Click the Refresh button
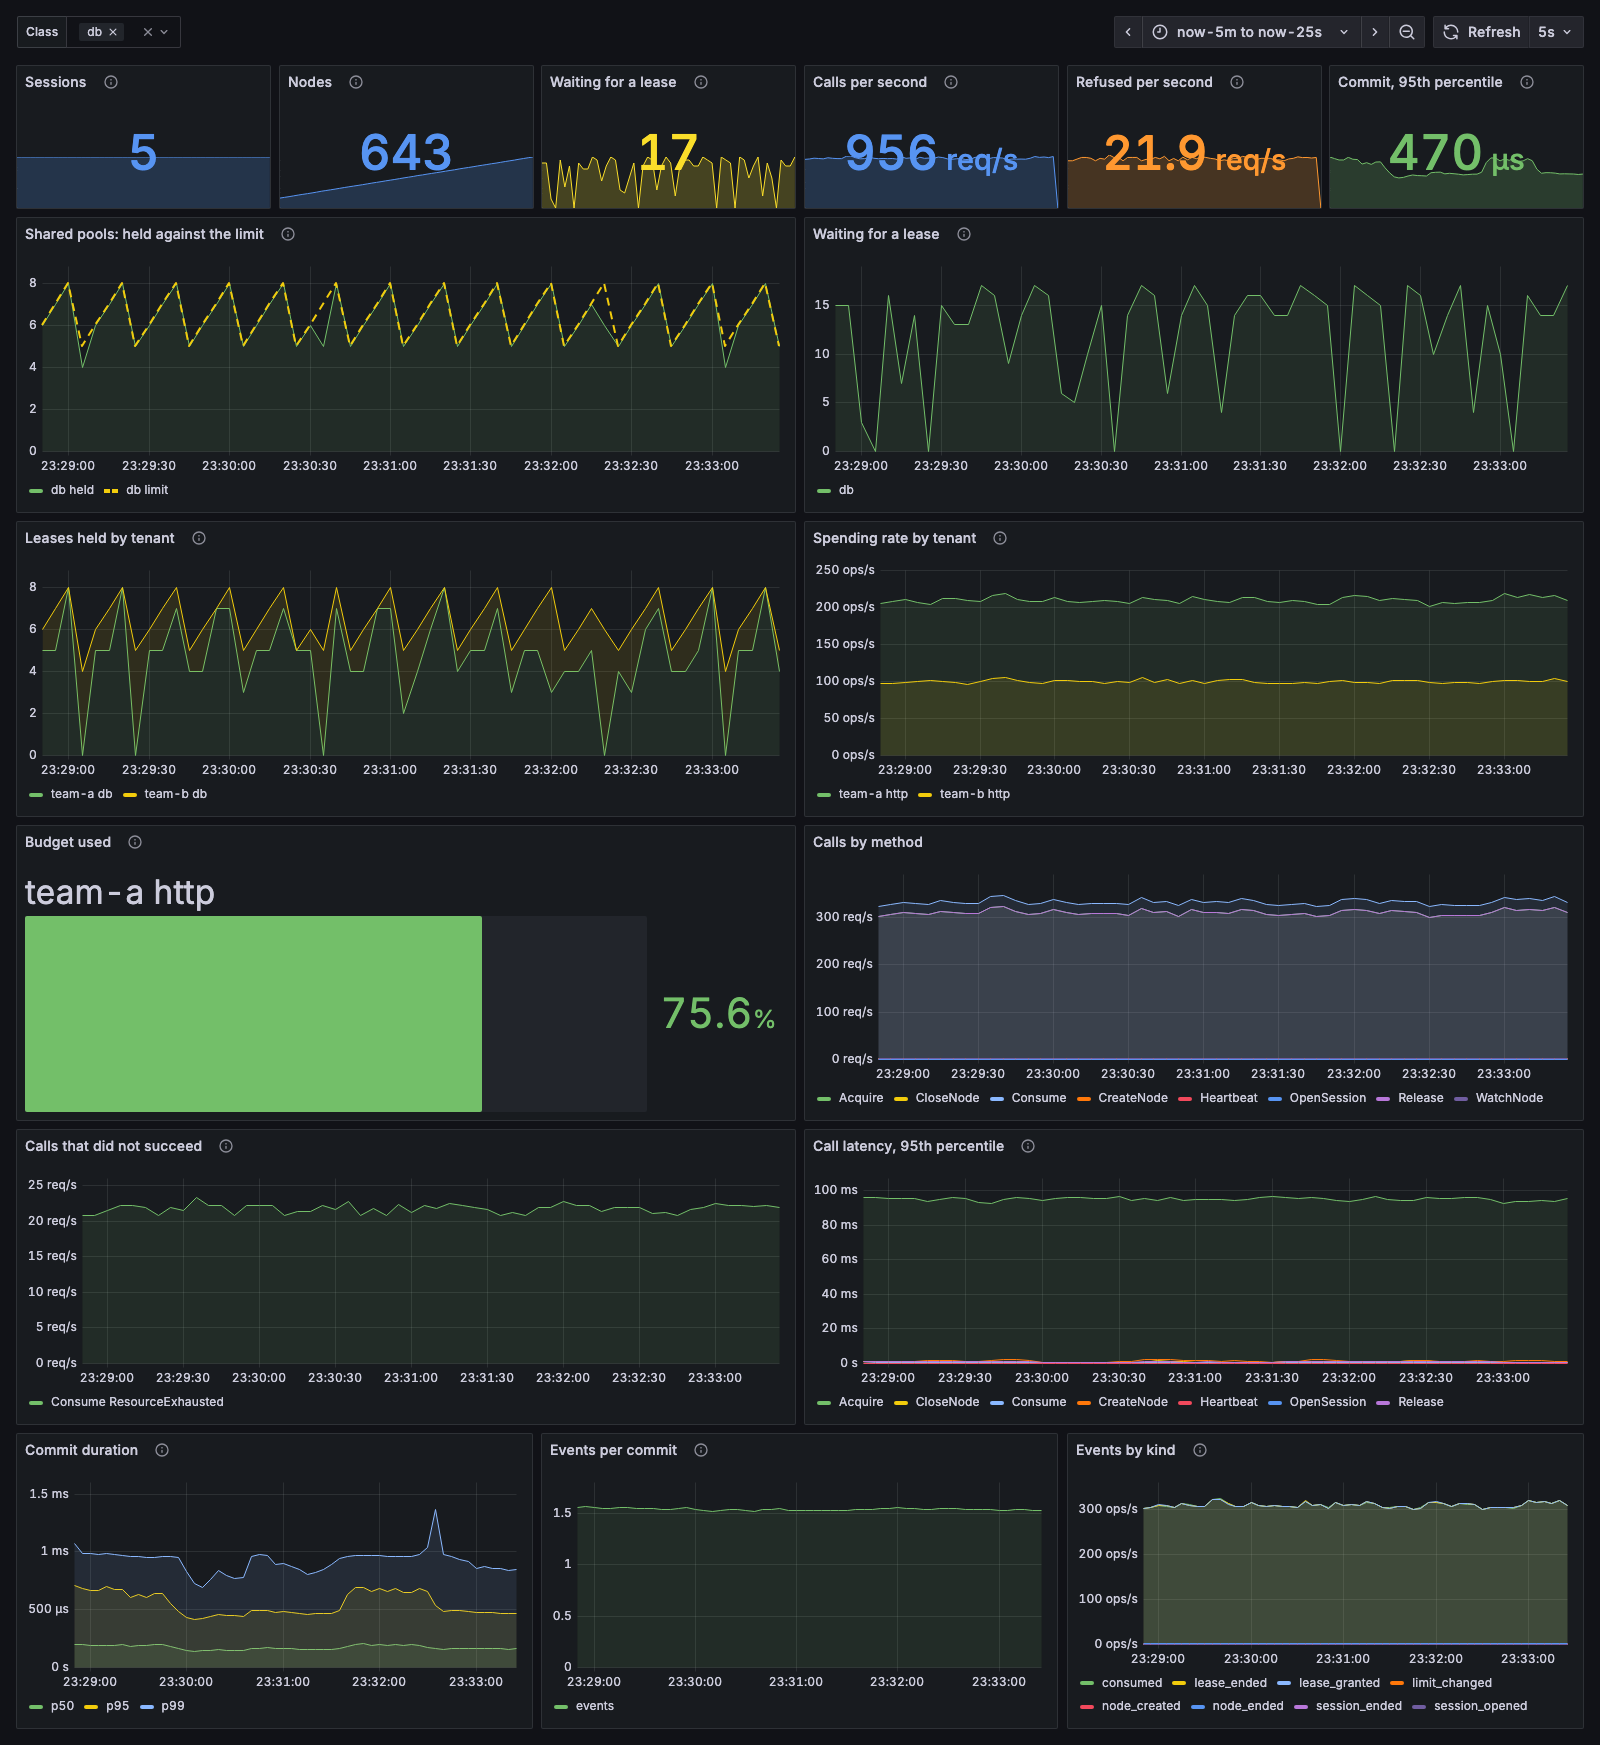This screenshot has height=1745, width=1600. click(x=1482, y=32)
